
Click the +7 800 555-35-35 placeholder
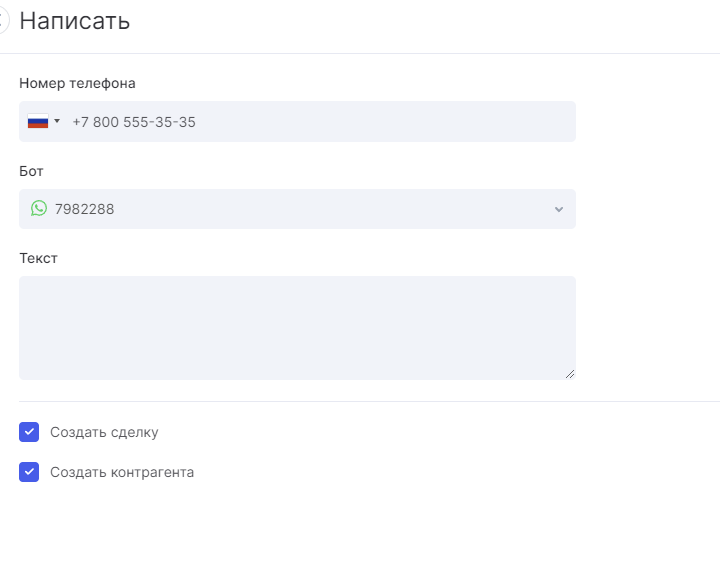click(x=134, y=122)
